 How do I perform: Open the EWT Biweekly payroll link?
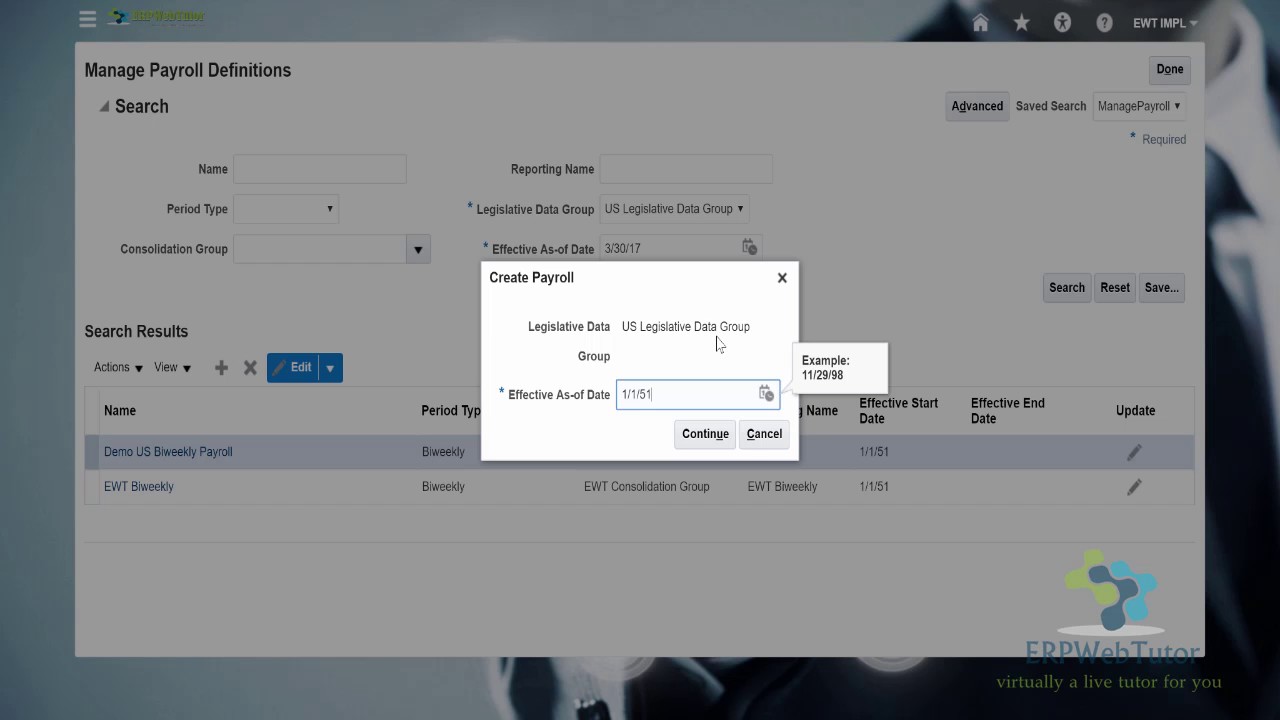click(x=139, y=487)
